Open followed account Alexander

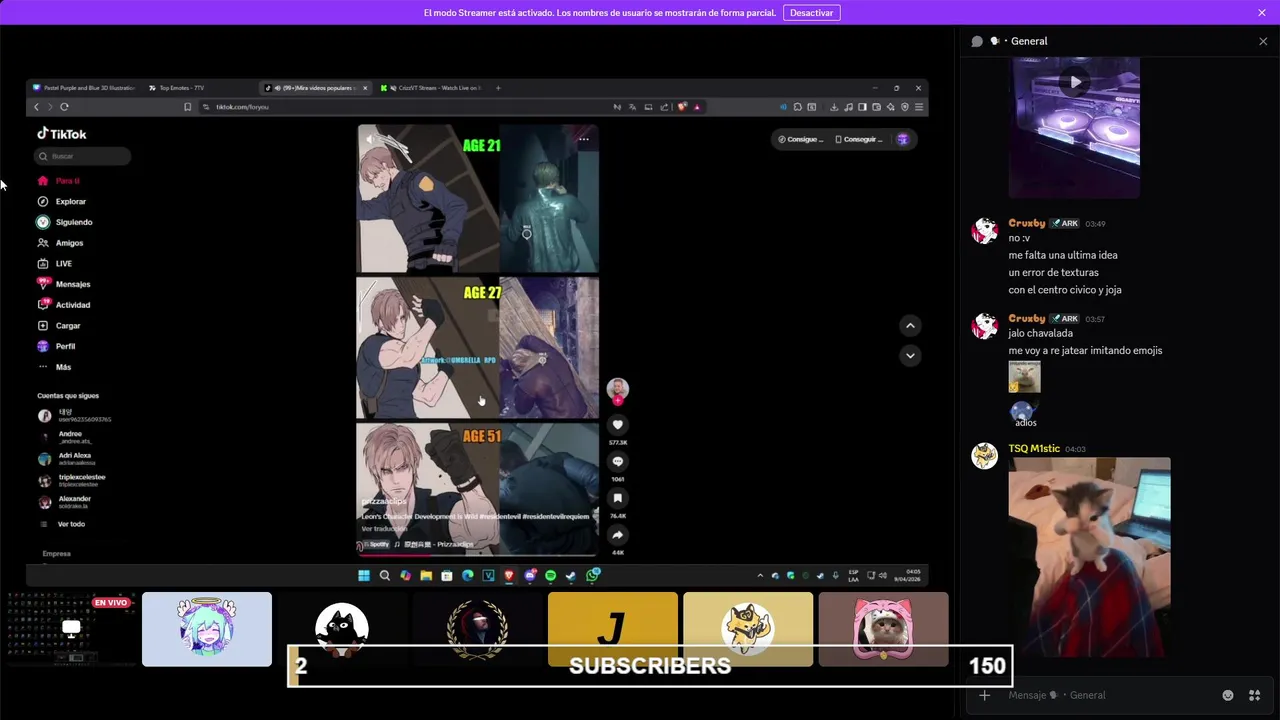tap(65, 502)
